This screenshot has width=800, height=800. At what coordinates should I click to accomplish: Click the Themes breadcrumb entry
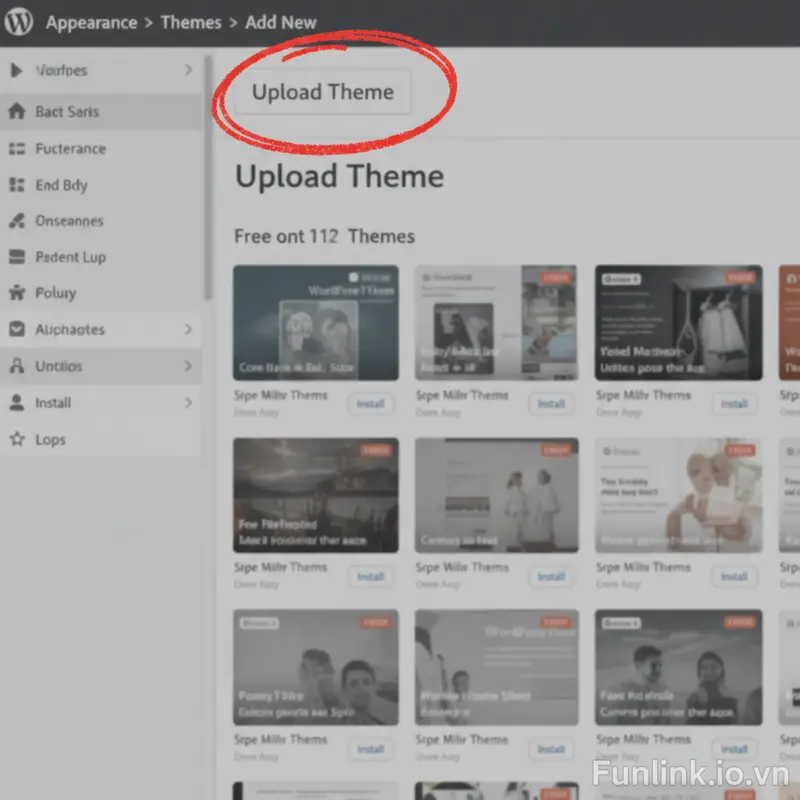click(x=190, y=22)
